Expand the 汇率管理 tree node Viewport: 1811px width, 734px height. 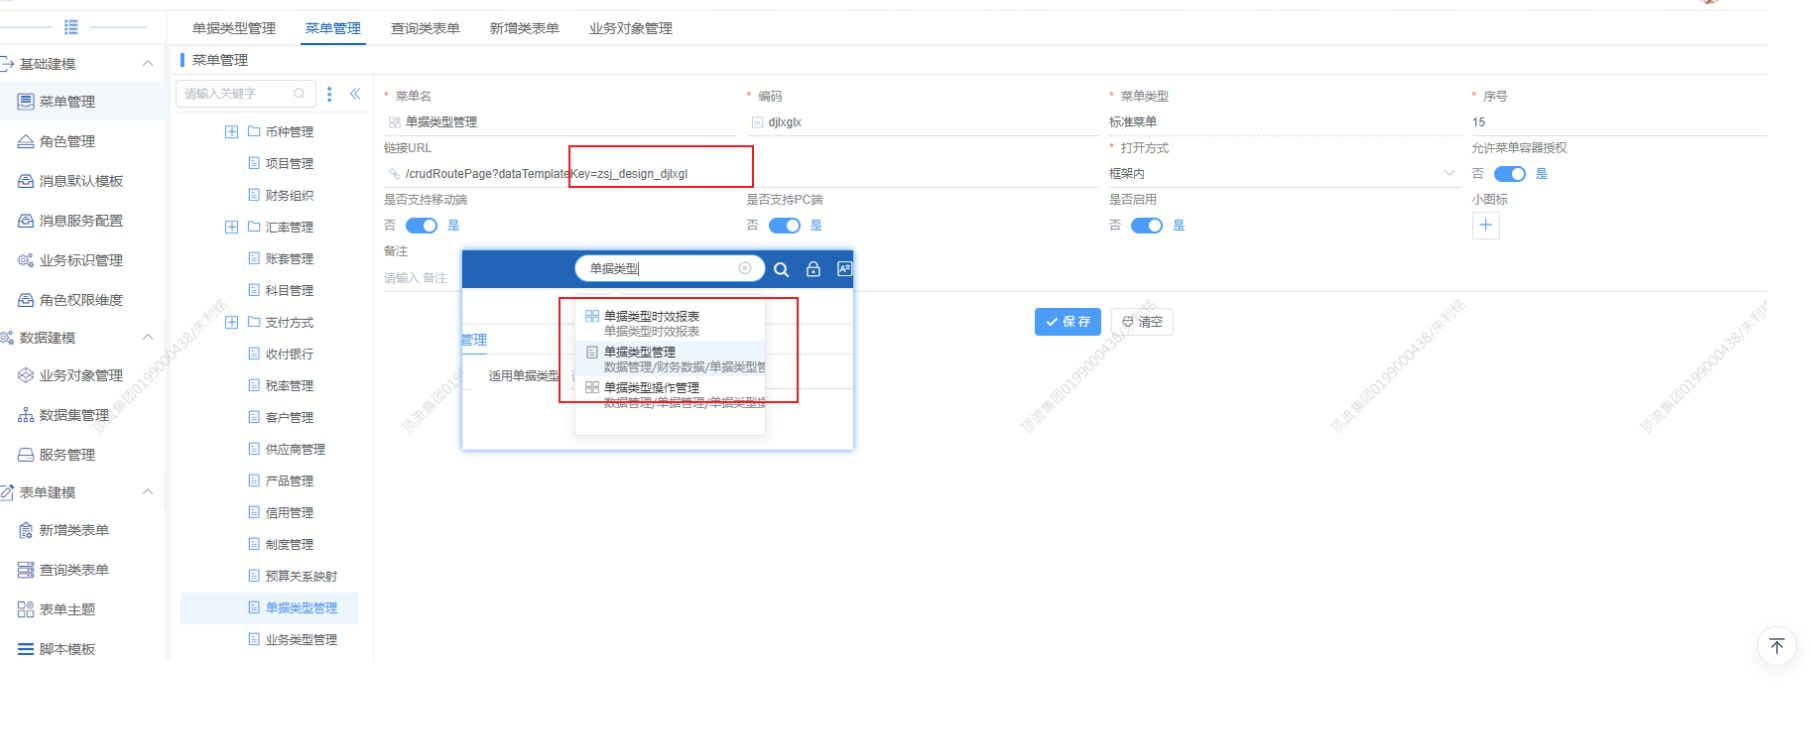pyautogui.click(x=231, y=227)
